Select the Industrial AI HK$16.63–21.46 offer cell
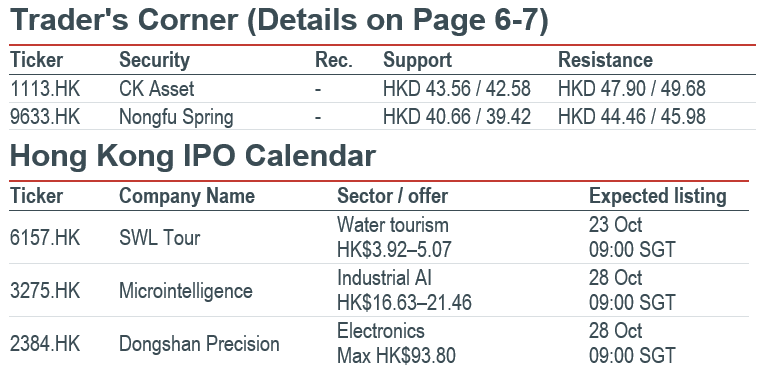758x379 pixels. (x=404, y=290)
